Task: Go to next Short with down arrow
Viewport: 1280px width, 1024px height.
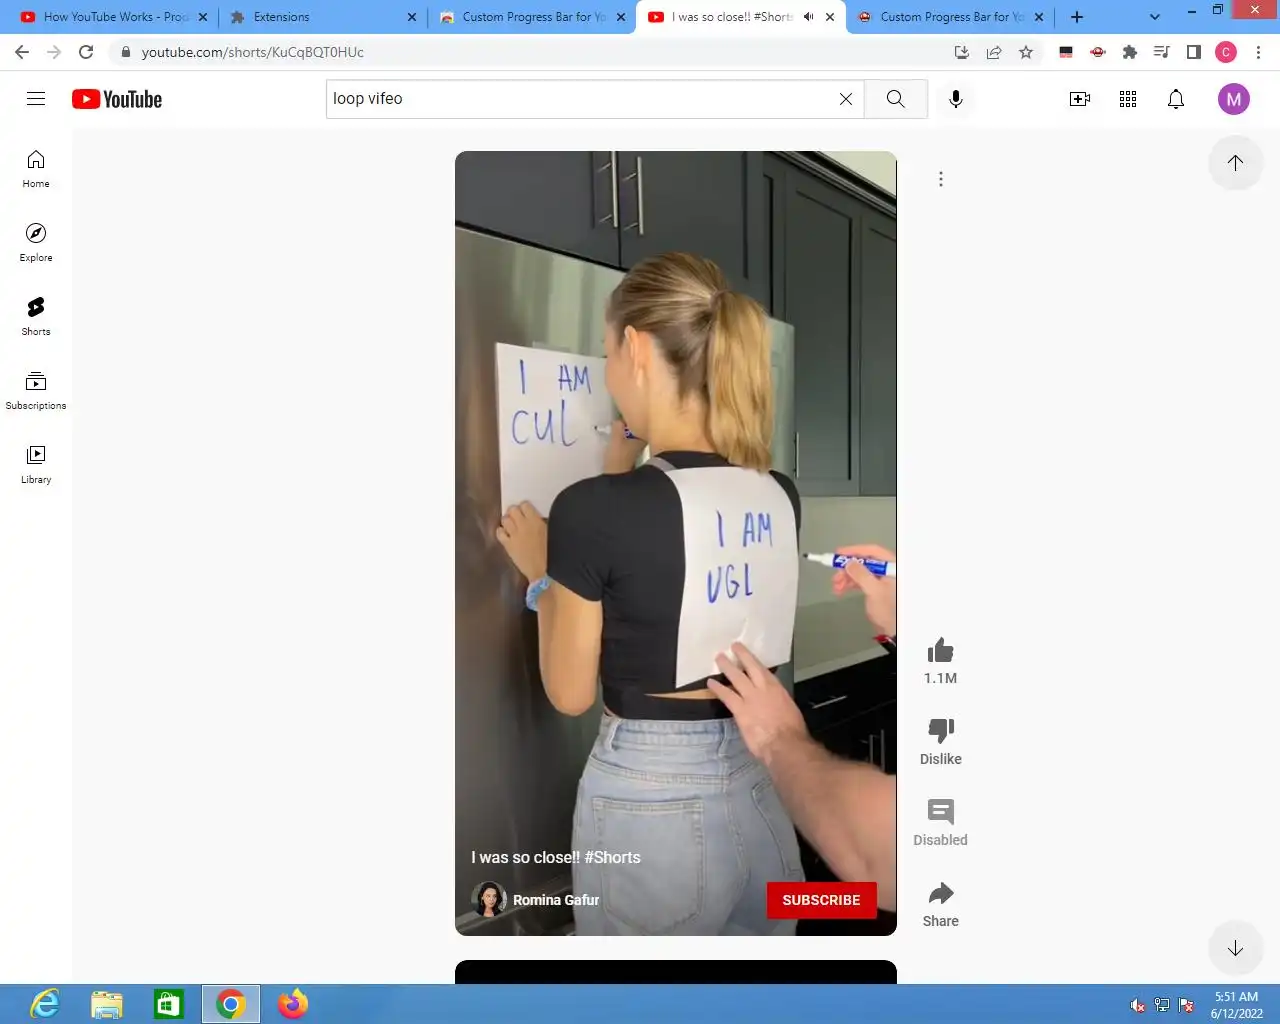Action: [x=1236, y=948]
